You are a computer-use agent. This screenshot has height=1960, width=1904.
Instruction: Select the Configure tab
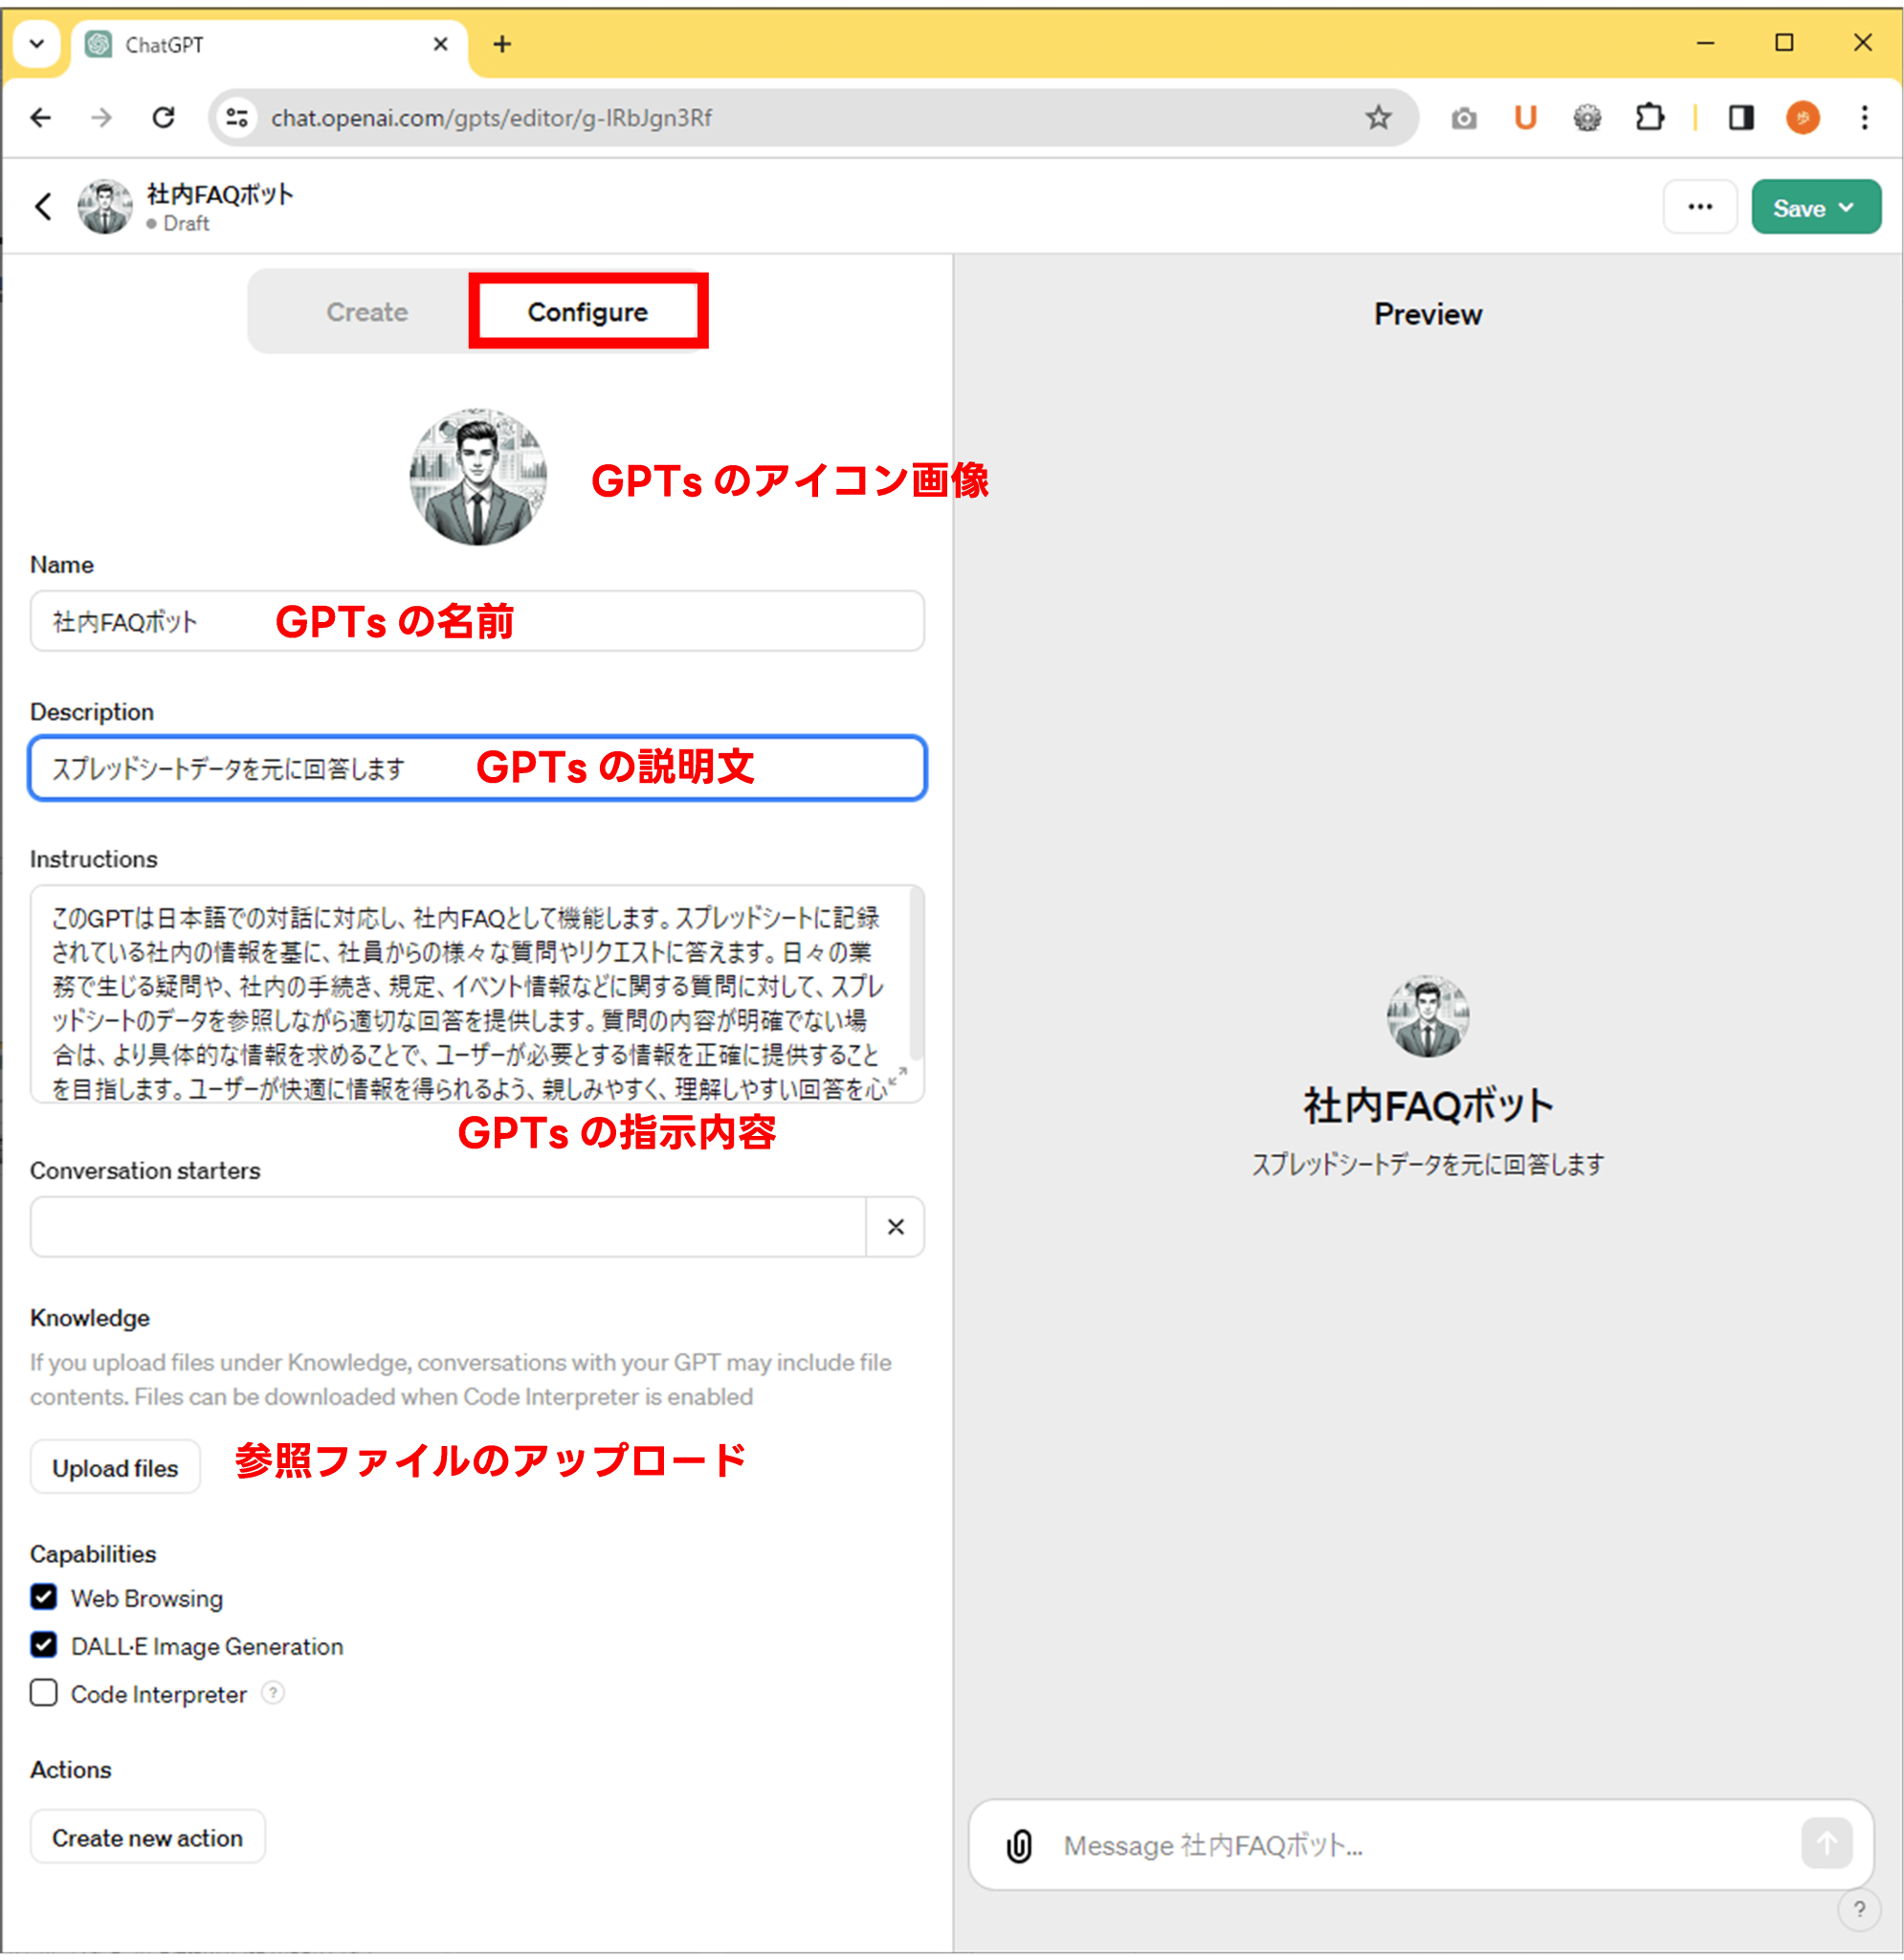click(x=587, y=311)
